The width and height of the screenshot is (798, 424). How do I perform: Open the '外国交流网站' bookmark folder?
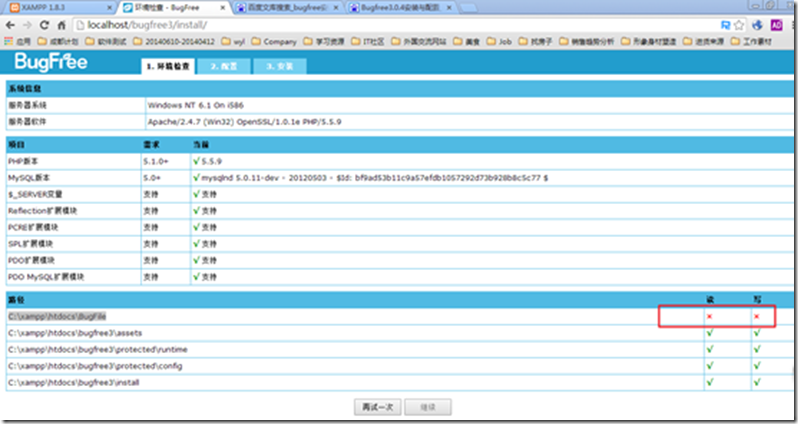(x=418, y=41)
